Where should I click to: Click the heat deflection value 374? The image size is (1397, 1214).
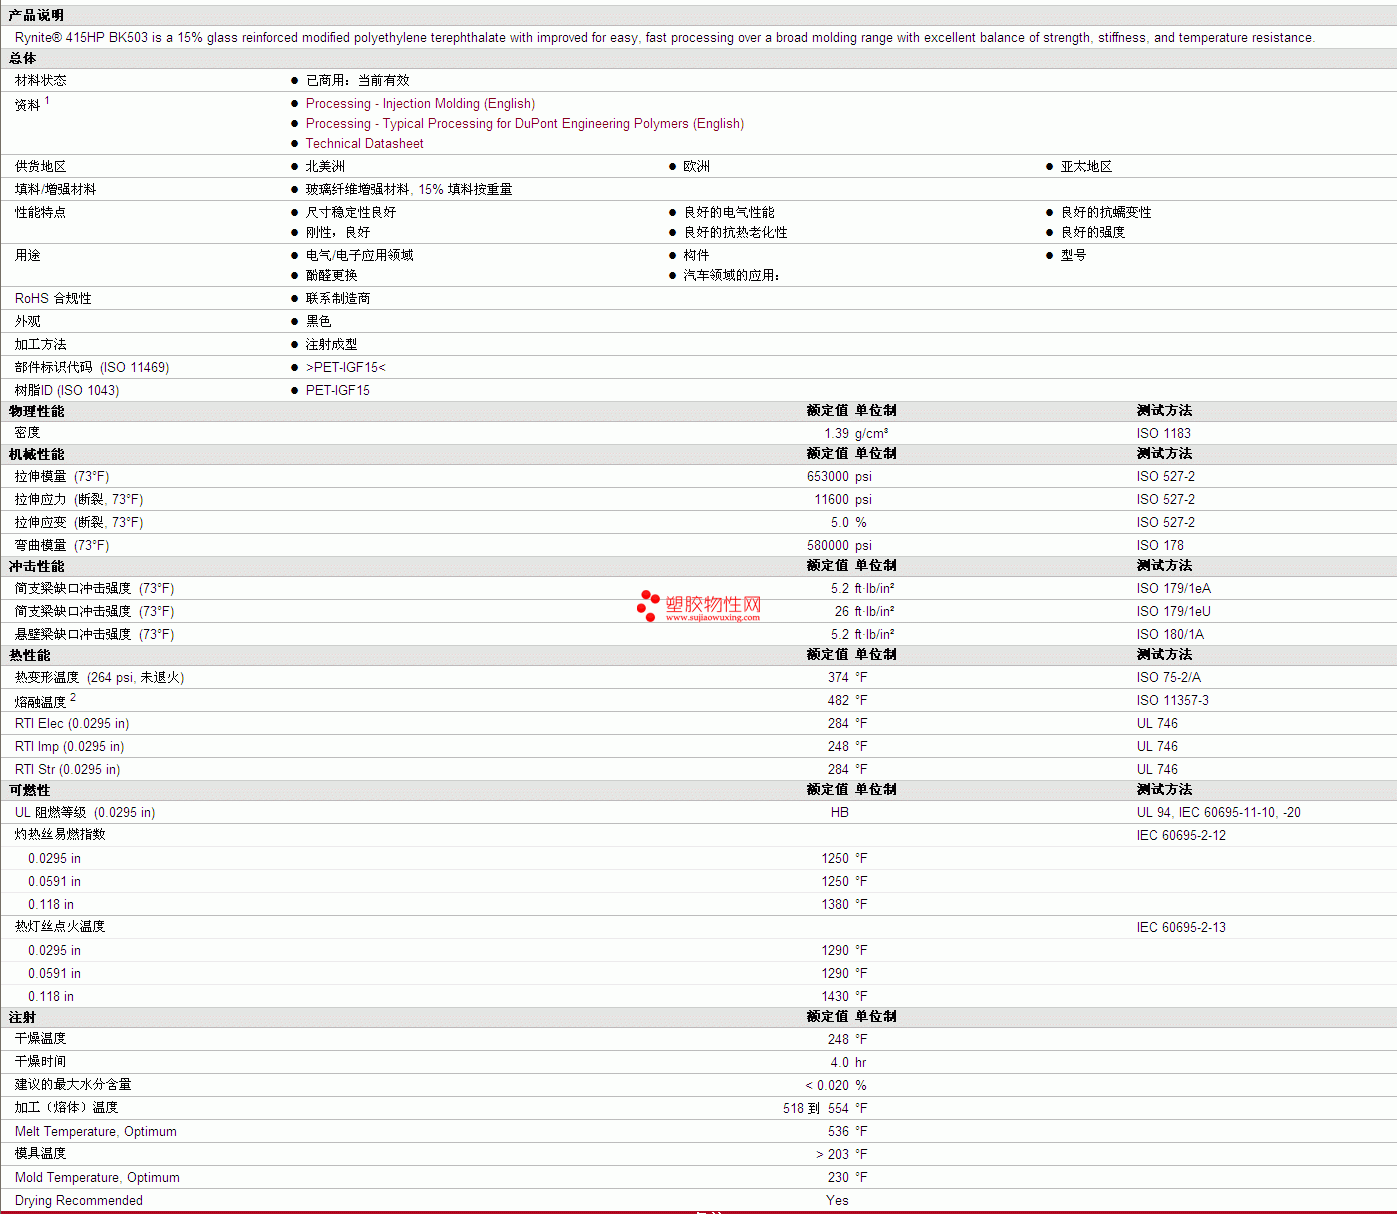click(838, 678)
